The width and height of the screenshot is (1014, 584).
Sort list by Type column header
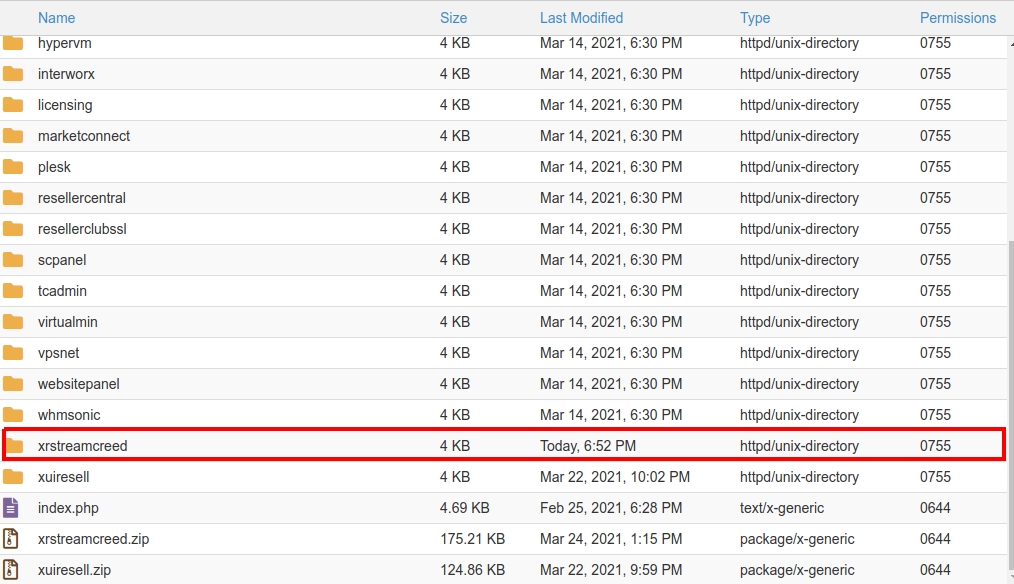(755, 18)
